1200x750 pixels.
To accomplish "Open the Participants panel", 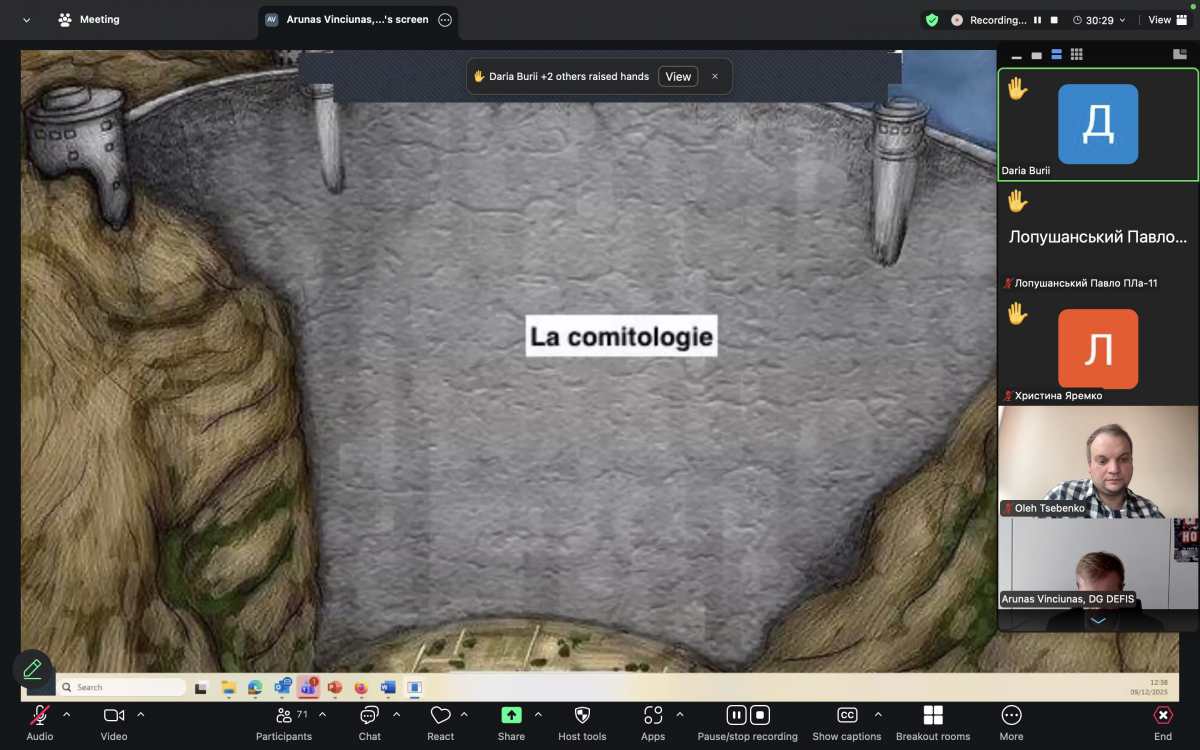I will (x=284, y=716).
